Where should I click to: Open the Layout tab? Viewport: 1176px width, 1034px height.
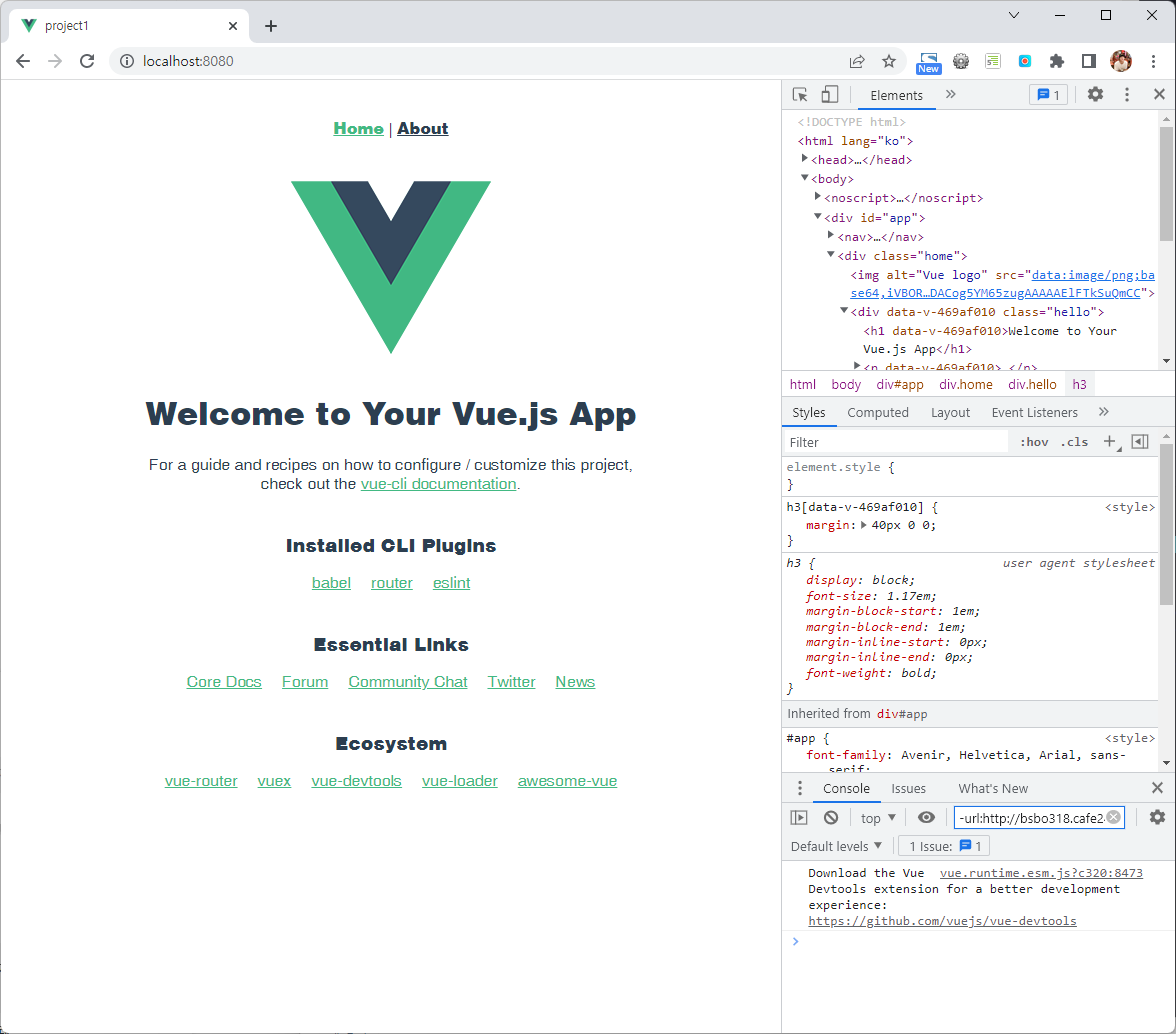pos(950,412)
